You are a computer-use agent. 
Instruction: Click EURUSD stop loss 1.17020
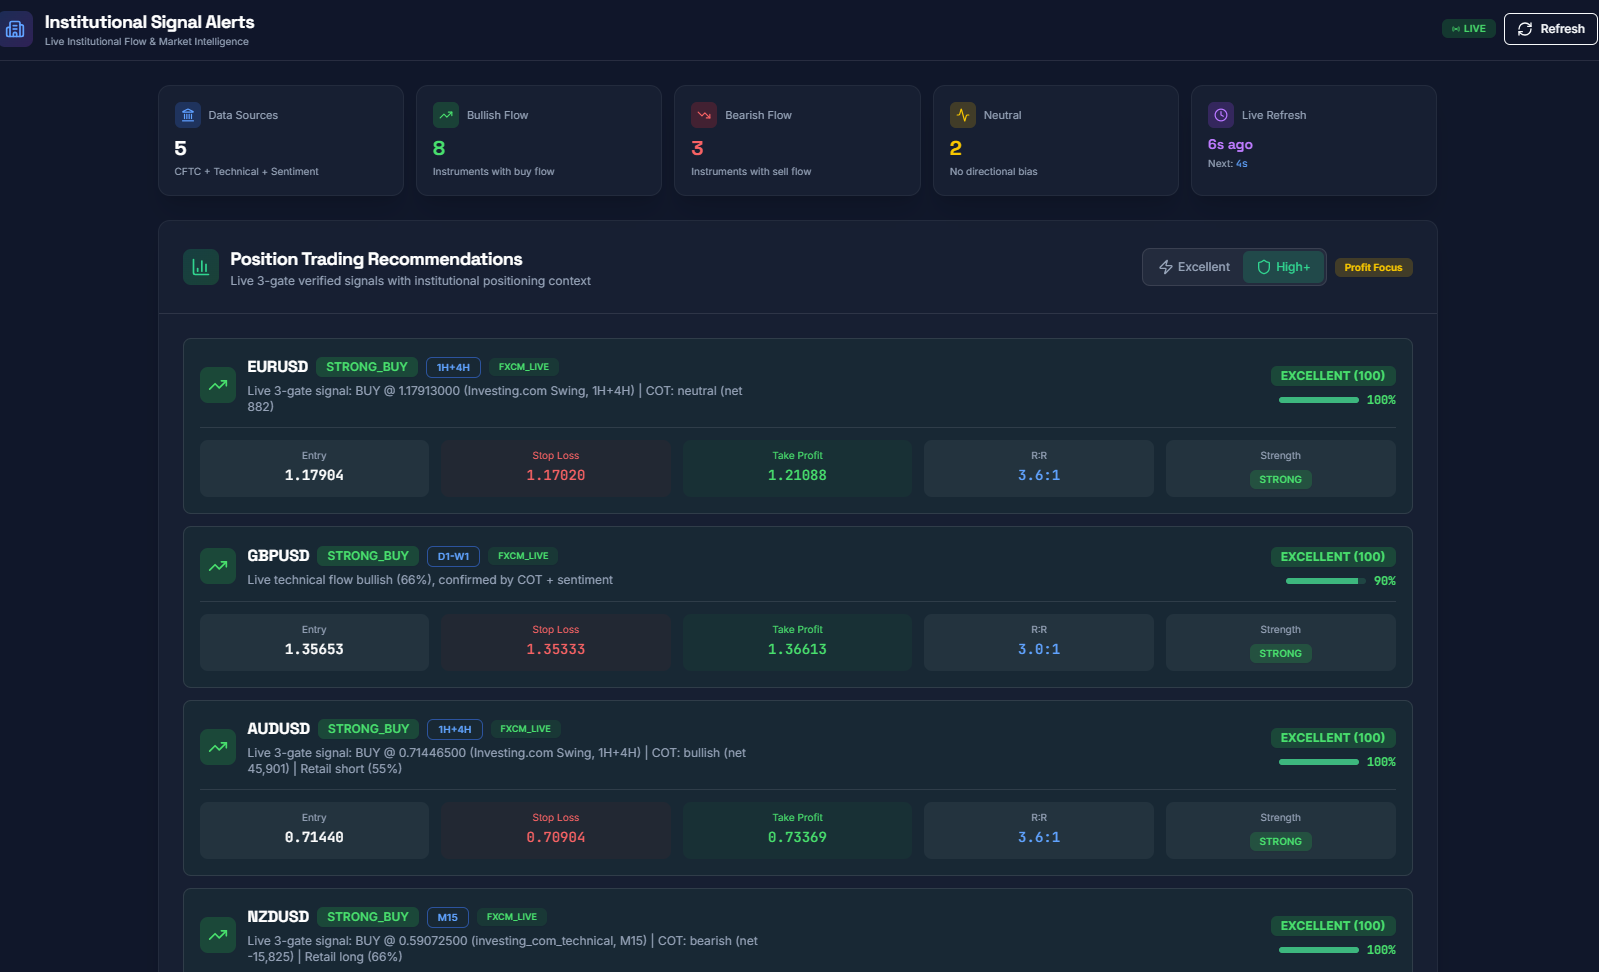(556, 475)
